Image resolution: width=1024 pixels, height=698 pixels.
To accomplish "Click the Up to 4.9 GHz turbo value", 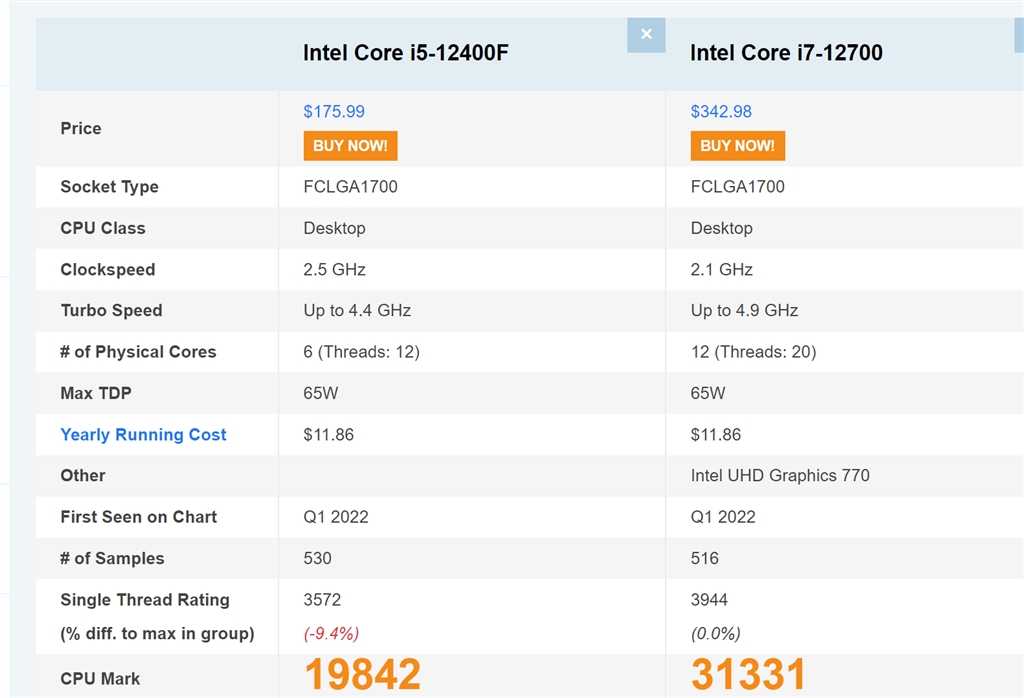I will tap(744, 311).
